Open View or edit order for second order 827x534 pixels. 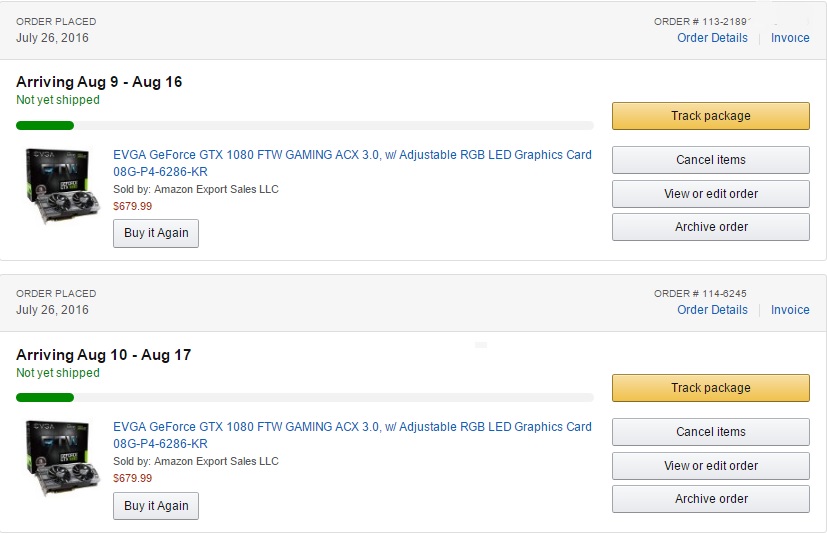tap(710, 466)
